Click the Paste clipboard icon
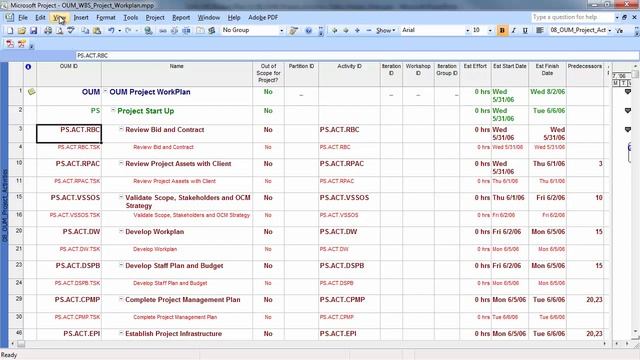Screen dimensions: 640x360 tap(97, 31)
